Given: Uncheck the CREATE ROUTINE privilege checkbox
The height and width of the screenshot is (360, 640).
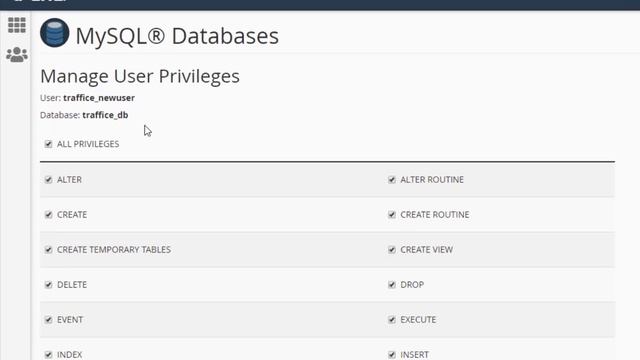Looking at the screenshot, I should tap(392, 215).
